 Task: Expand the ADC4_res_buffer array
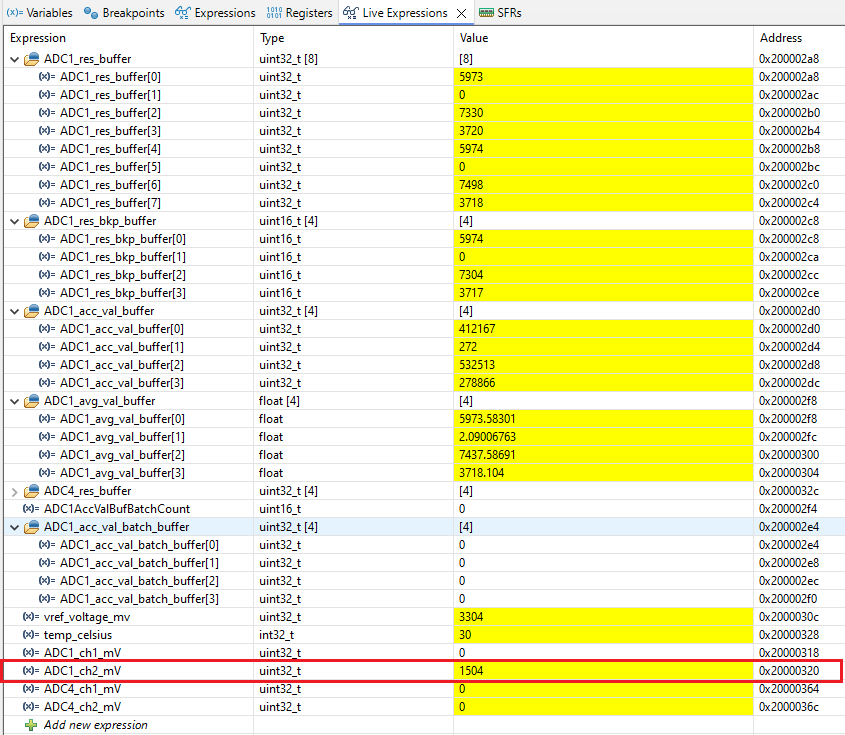tap(15, 491)
